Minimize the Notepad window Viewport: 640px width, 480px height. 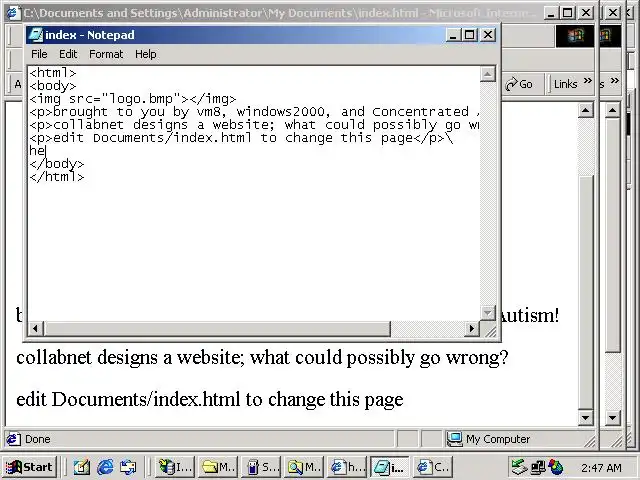[453, 35]
